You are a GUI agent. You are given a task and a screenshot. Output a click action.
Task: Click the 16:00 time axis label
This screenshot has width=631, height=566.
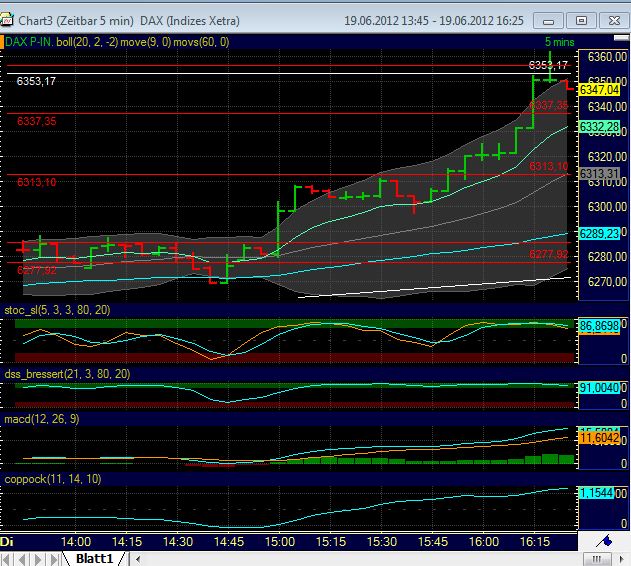pyautogui.click(x=484, y=541)
